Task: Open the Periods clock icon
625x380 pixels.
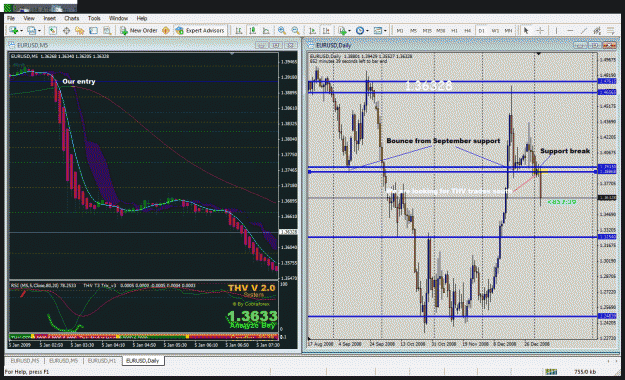Action: (360, 30)
